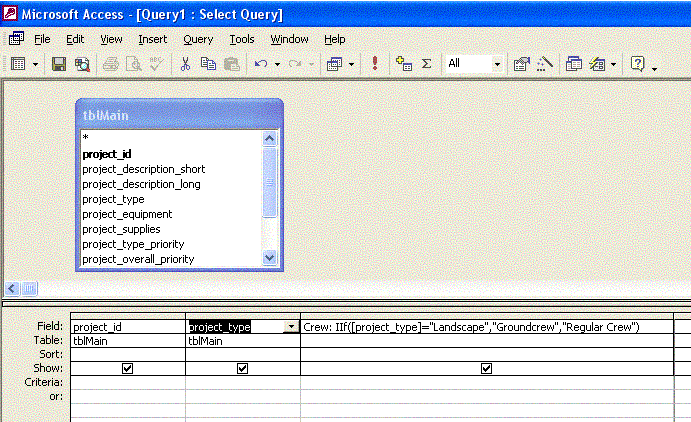Open the File menu
691x422 pixels.
[x=42, y=39]
